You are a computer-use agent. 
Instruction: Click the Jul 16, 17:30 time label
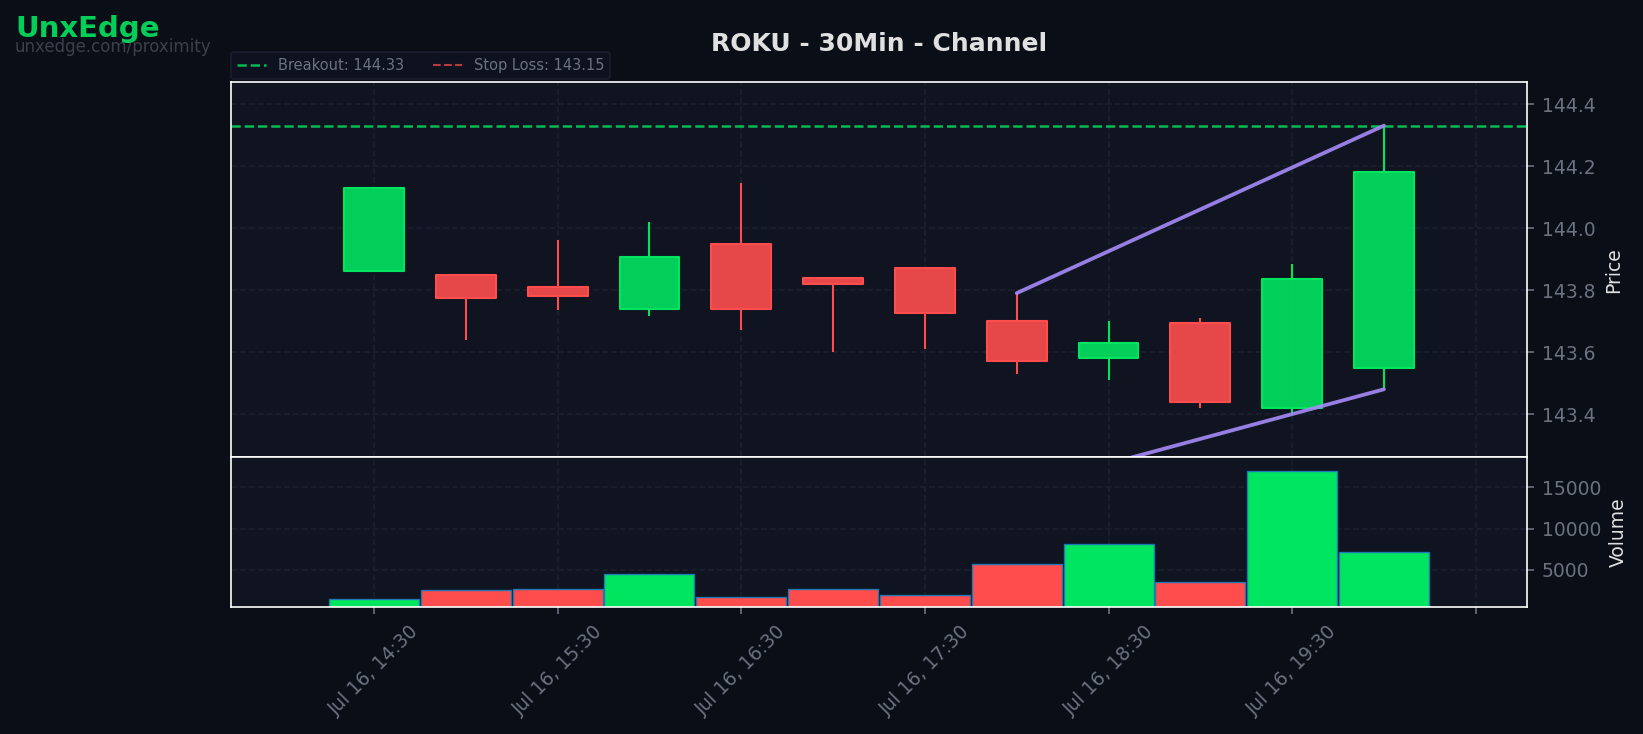click(923, 670)
